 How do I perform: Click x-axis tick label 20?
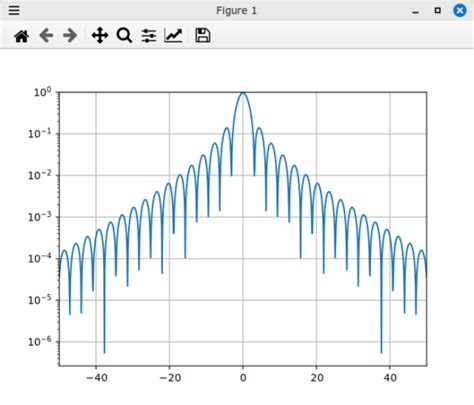tap(317, 378)
